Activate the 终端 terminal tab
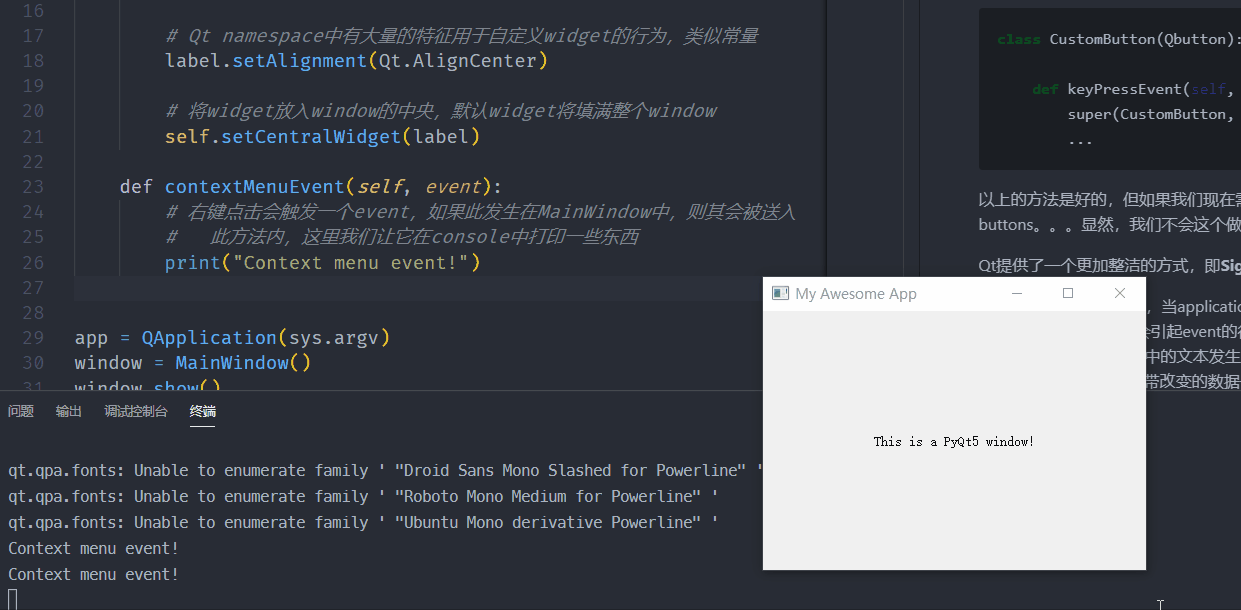Viewport: 1241px width, 610px height. tap(203, 411)
